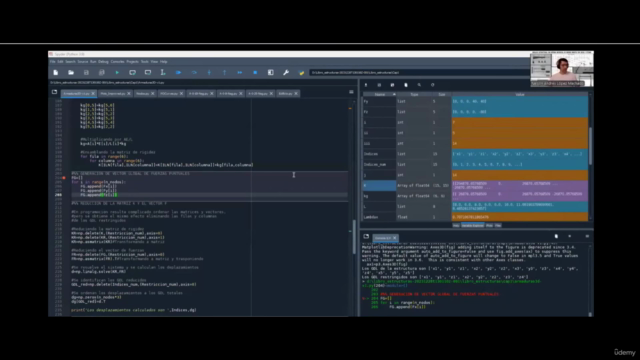
Task: Click Run cell and advance icon
Action: (x=148, y=73)
